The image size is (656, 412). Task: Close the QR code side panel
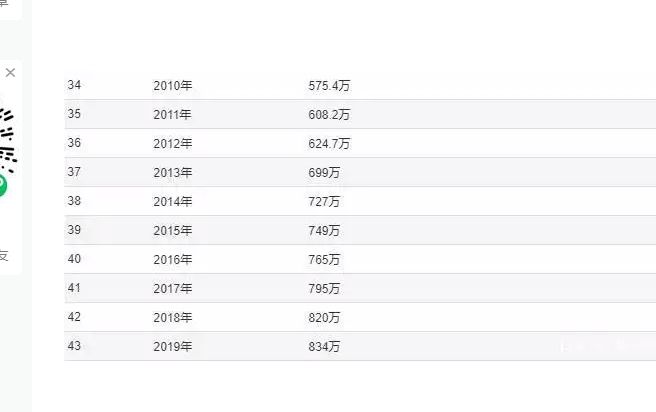(x=10, y=73)
